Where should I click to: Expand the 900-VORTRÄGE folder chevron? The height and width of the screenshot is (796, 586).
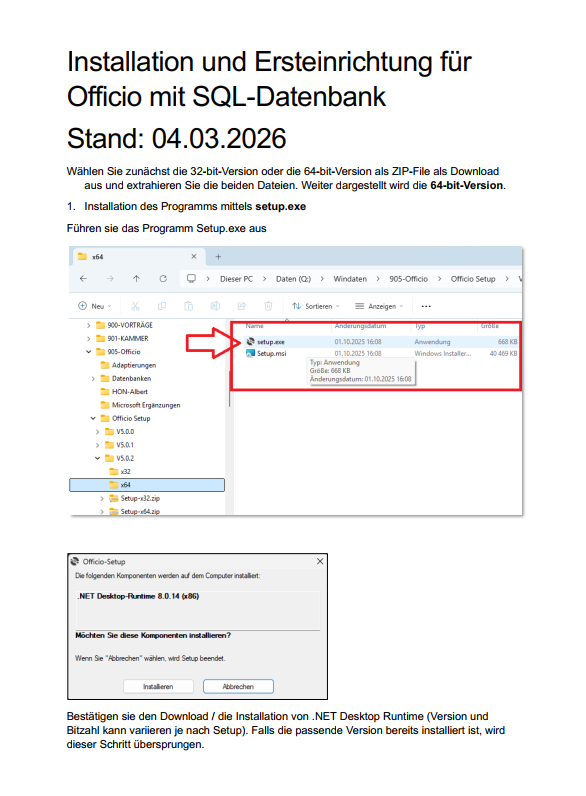pos(88,325)
